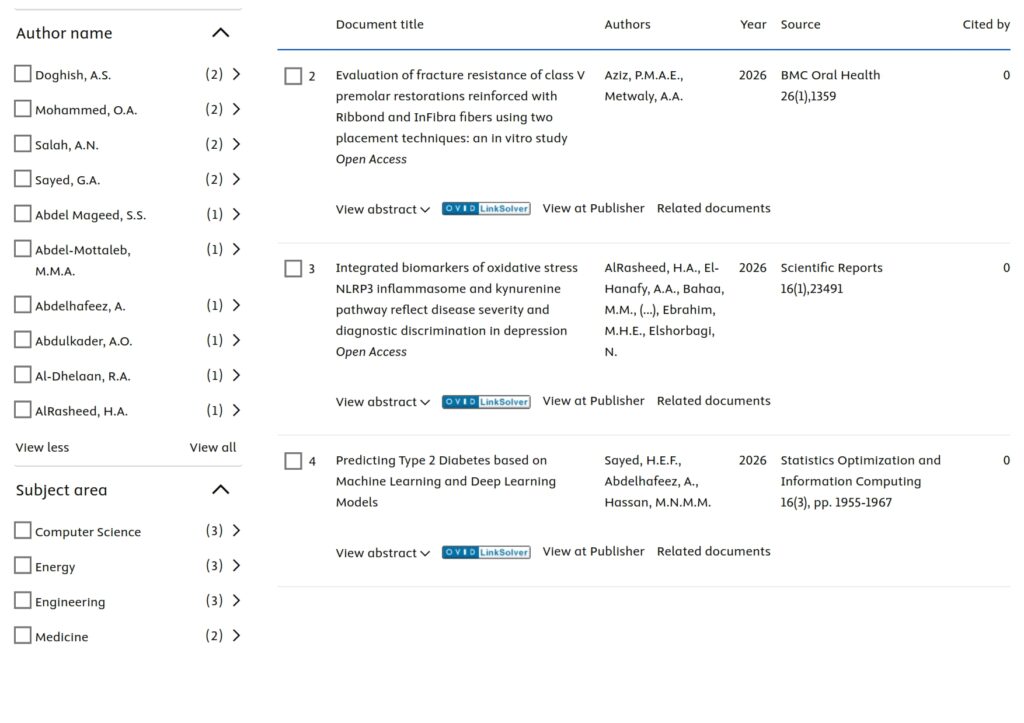The width and height of the screenshot is (1024, 723).
Task: Click arrow next to Medicine subject
Action: pyautogui.click(x=236, y=635)
